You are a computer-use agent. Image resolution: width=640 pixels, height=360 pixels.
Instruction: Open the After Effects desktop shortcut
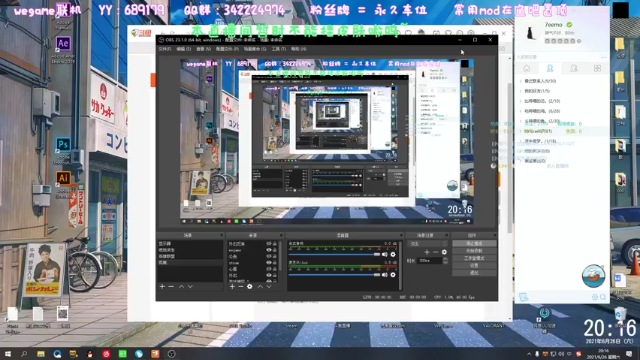63,43
